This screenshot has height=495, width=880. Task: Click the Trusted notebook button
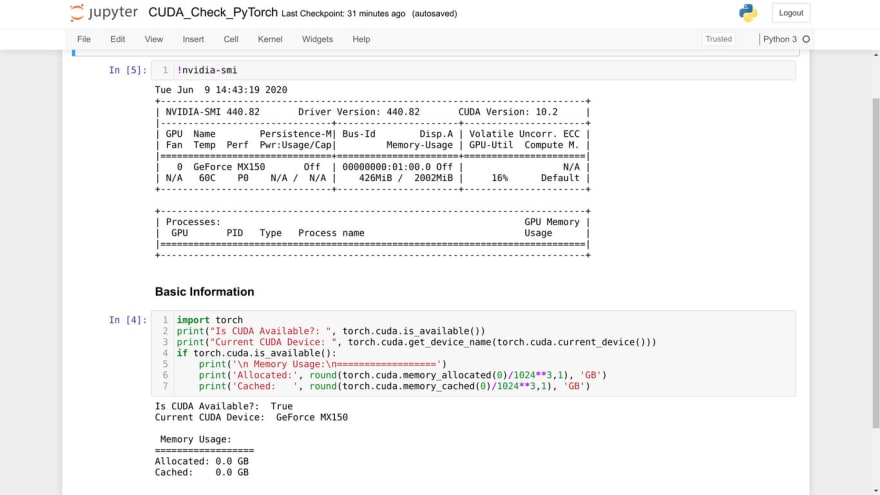(718, 39)
